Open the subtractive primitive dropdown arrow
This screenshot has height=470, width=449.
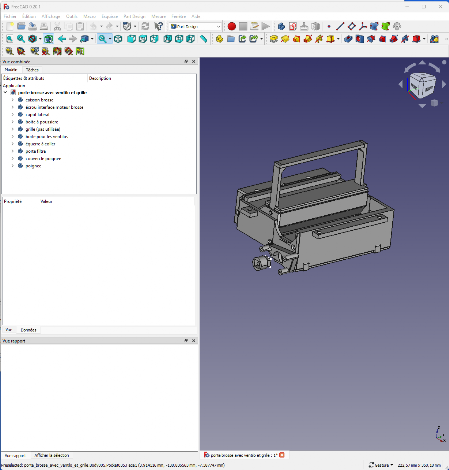[424, 39]
